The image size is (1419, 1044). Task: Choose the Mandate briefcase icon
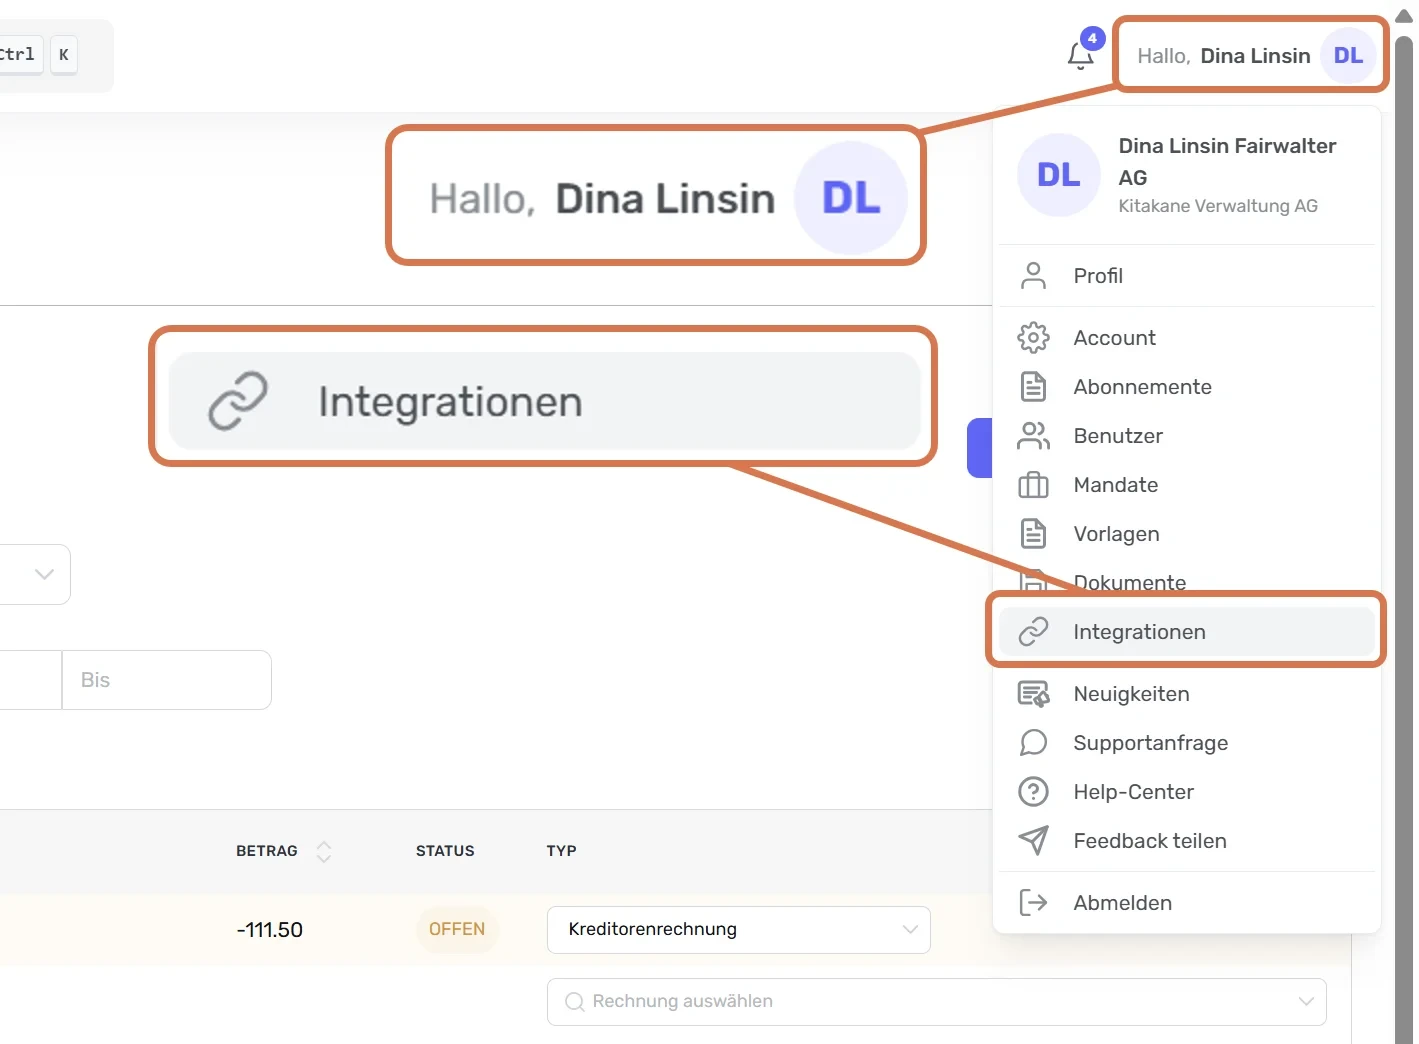[x=1033, y=485]
